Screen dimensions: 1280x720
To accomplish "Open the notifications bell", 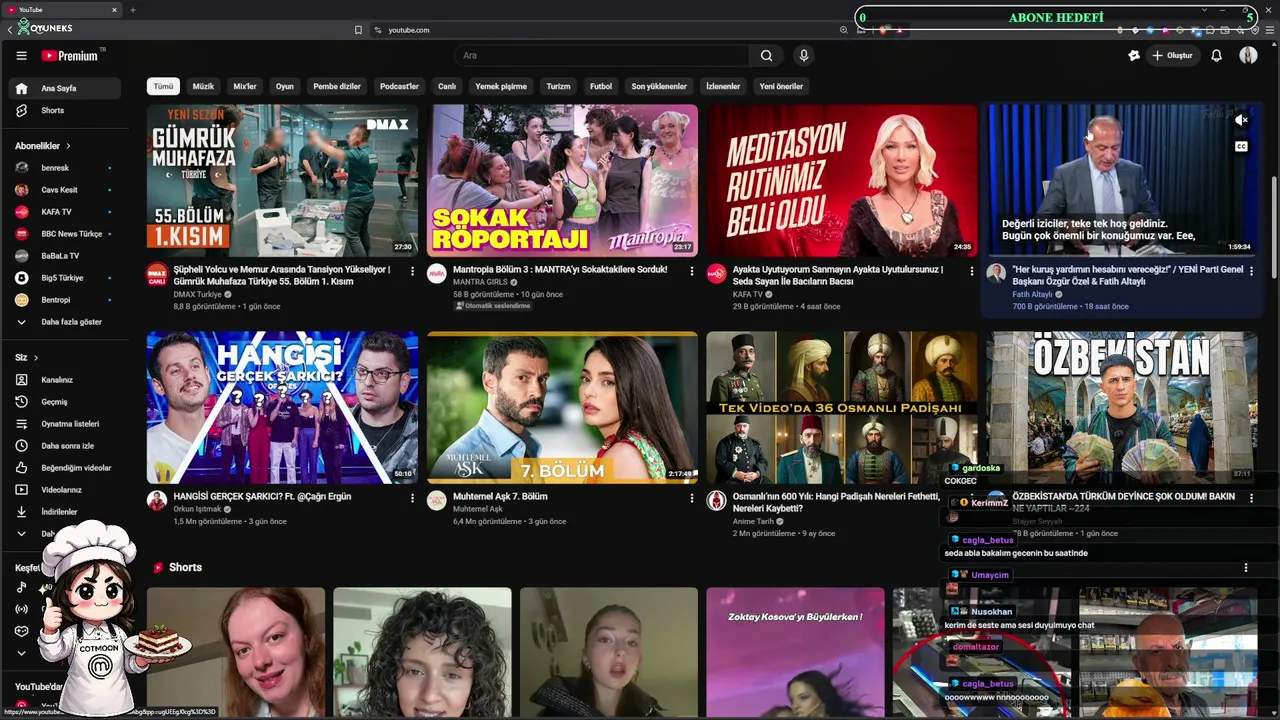I will coord(1216,56).
